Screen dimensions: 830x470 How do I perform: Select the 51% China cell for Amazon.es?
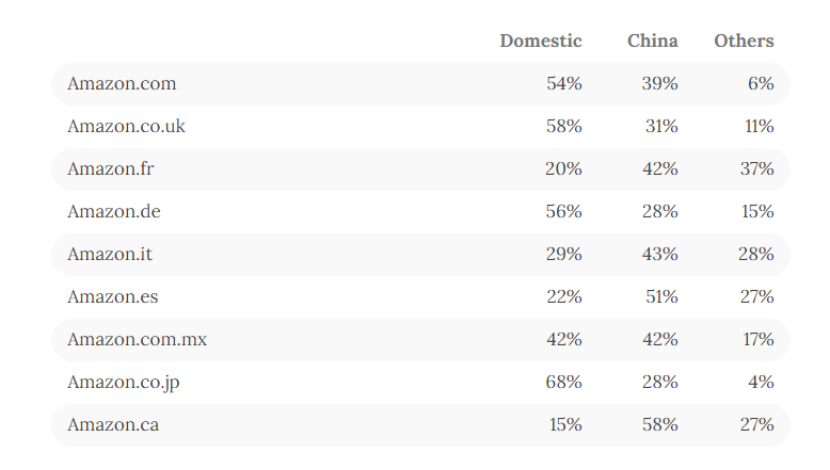click(x=660, y=297)
